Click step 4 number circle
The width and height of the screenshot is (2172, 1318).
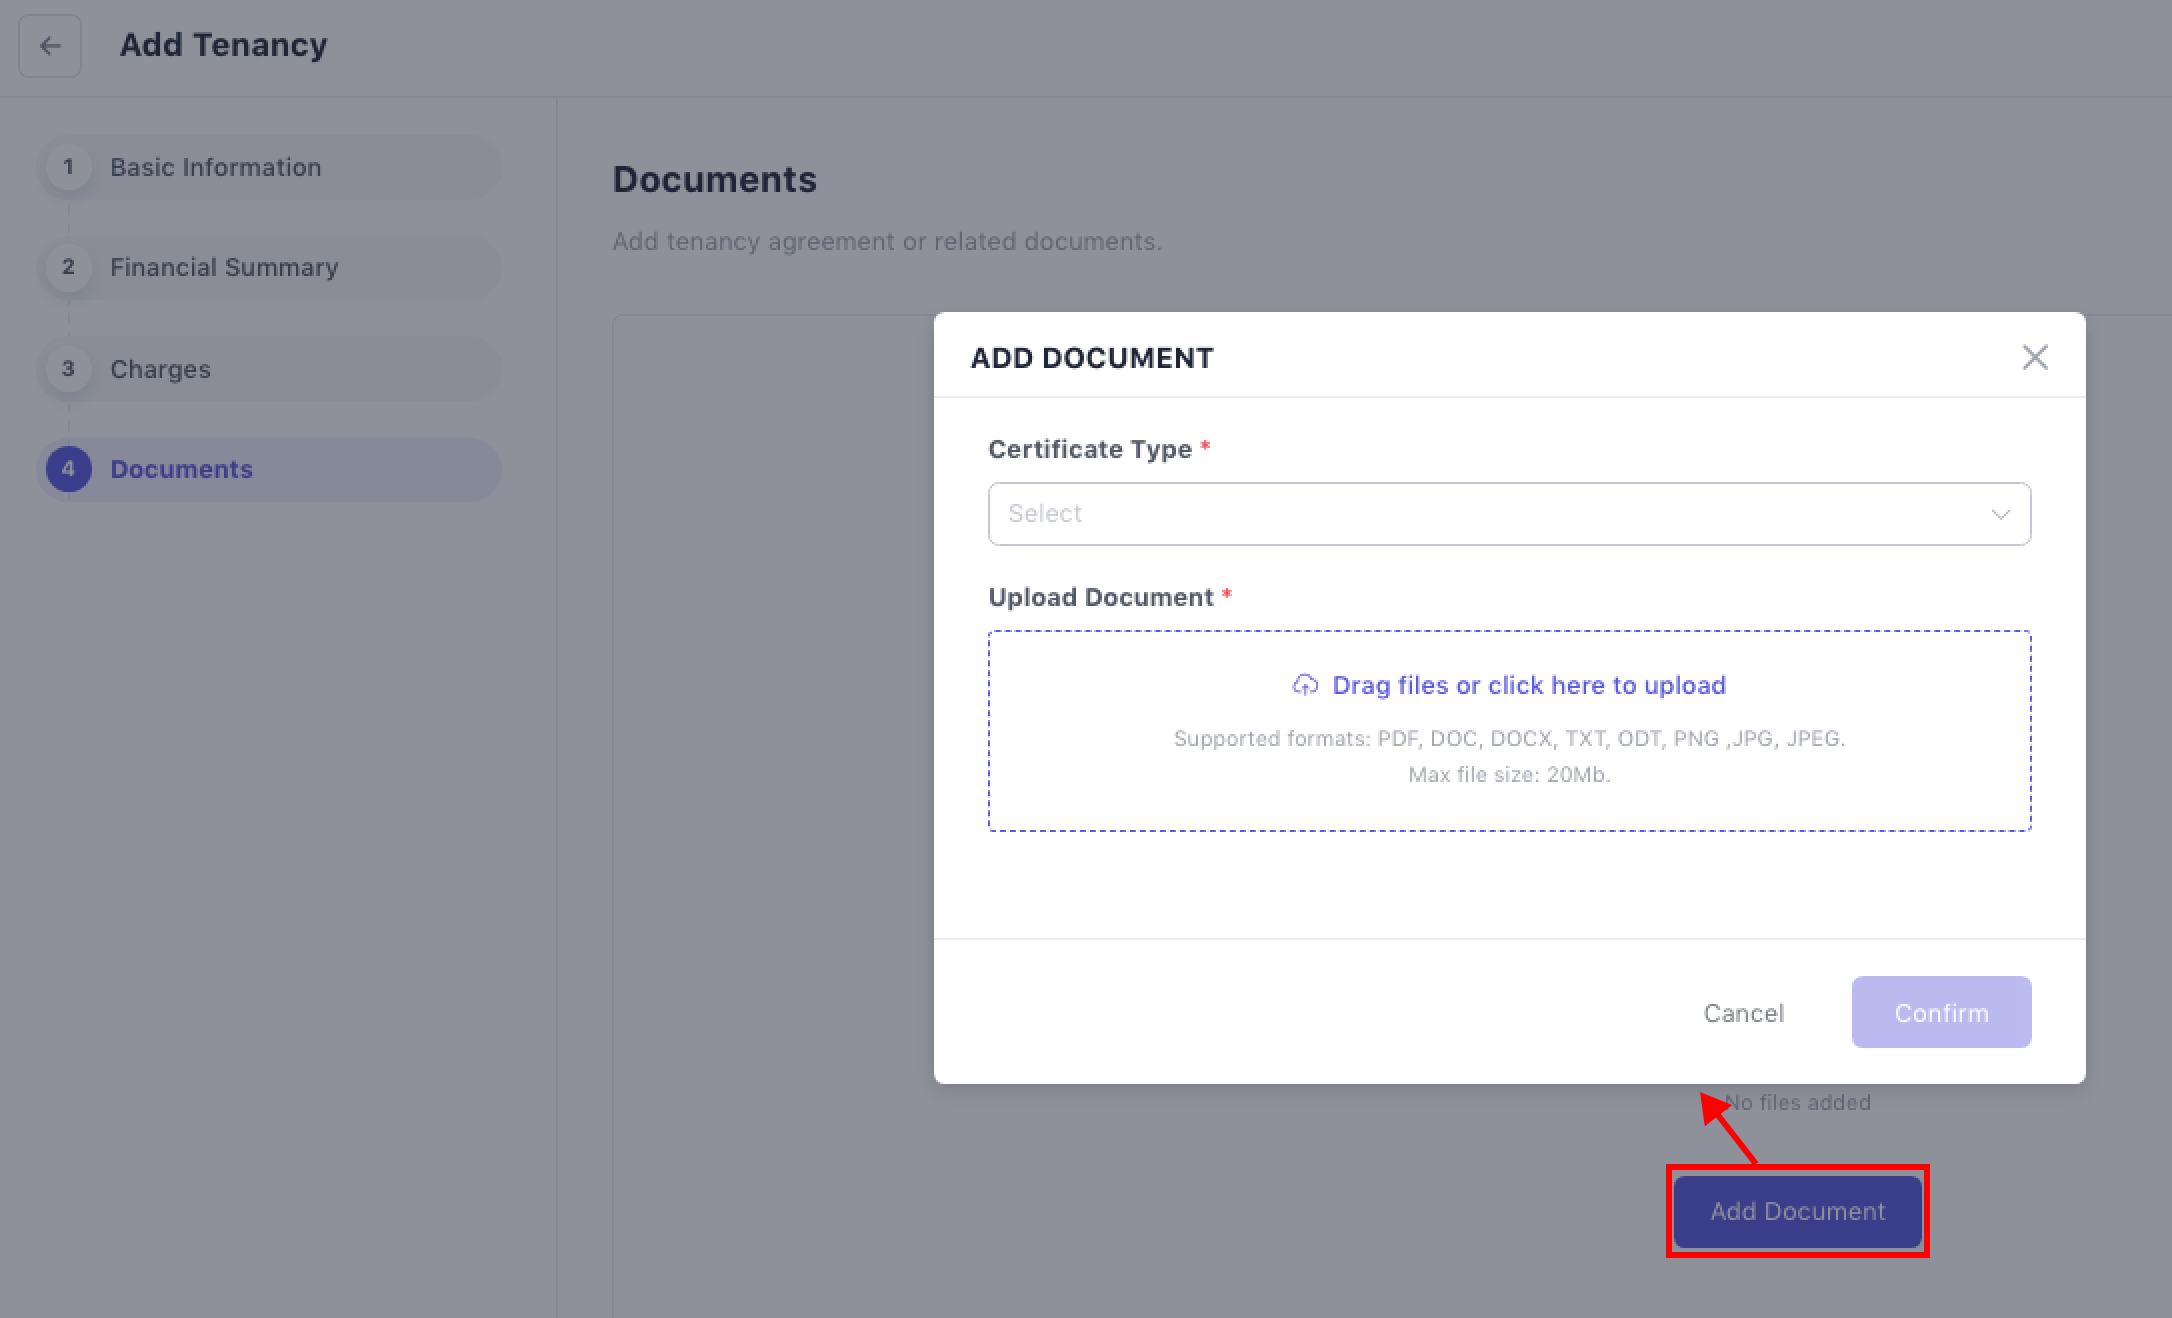68,469
